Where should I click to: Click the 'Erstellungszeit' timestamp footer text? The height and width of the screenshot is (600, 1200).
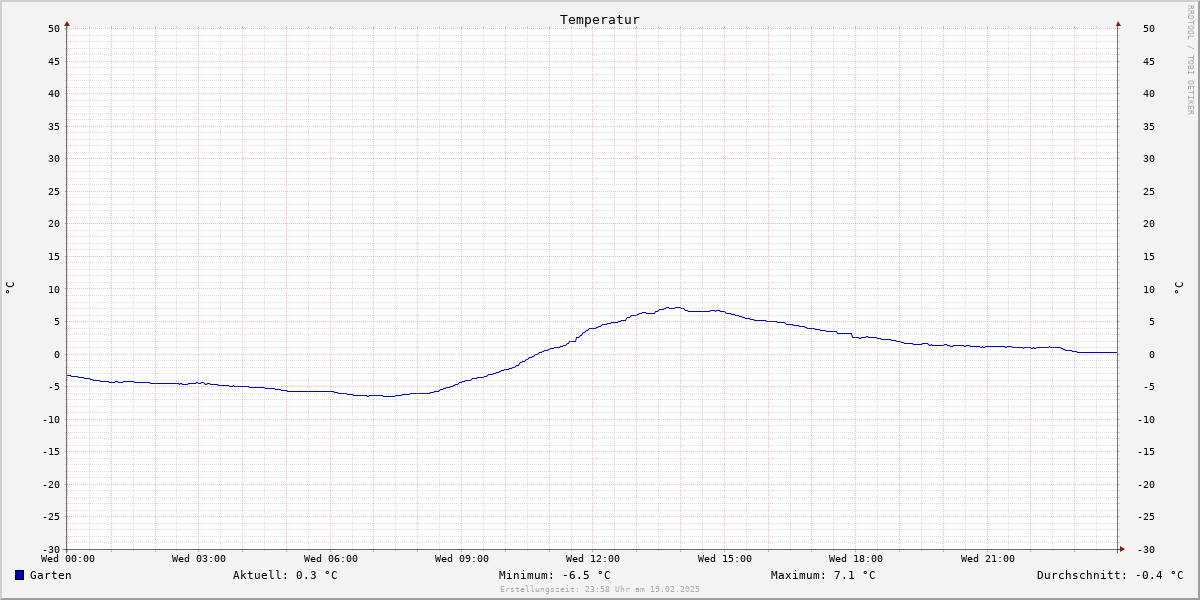pyautogui.click(x=600, y=589)
